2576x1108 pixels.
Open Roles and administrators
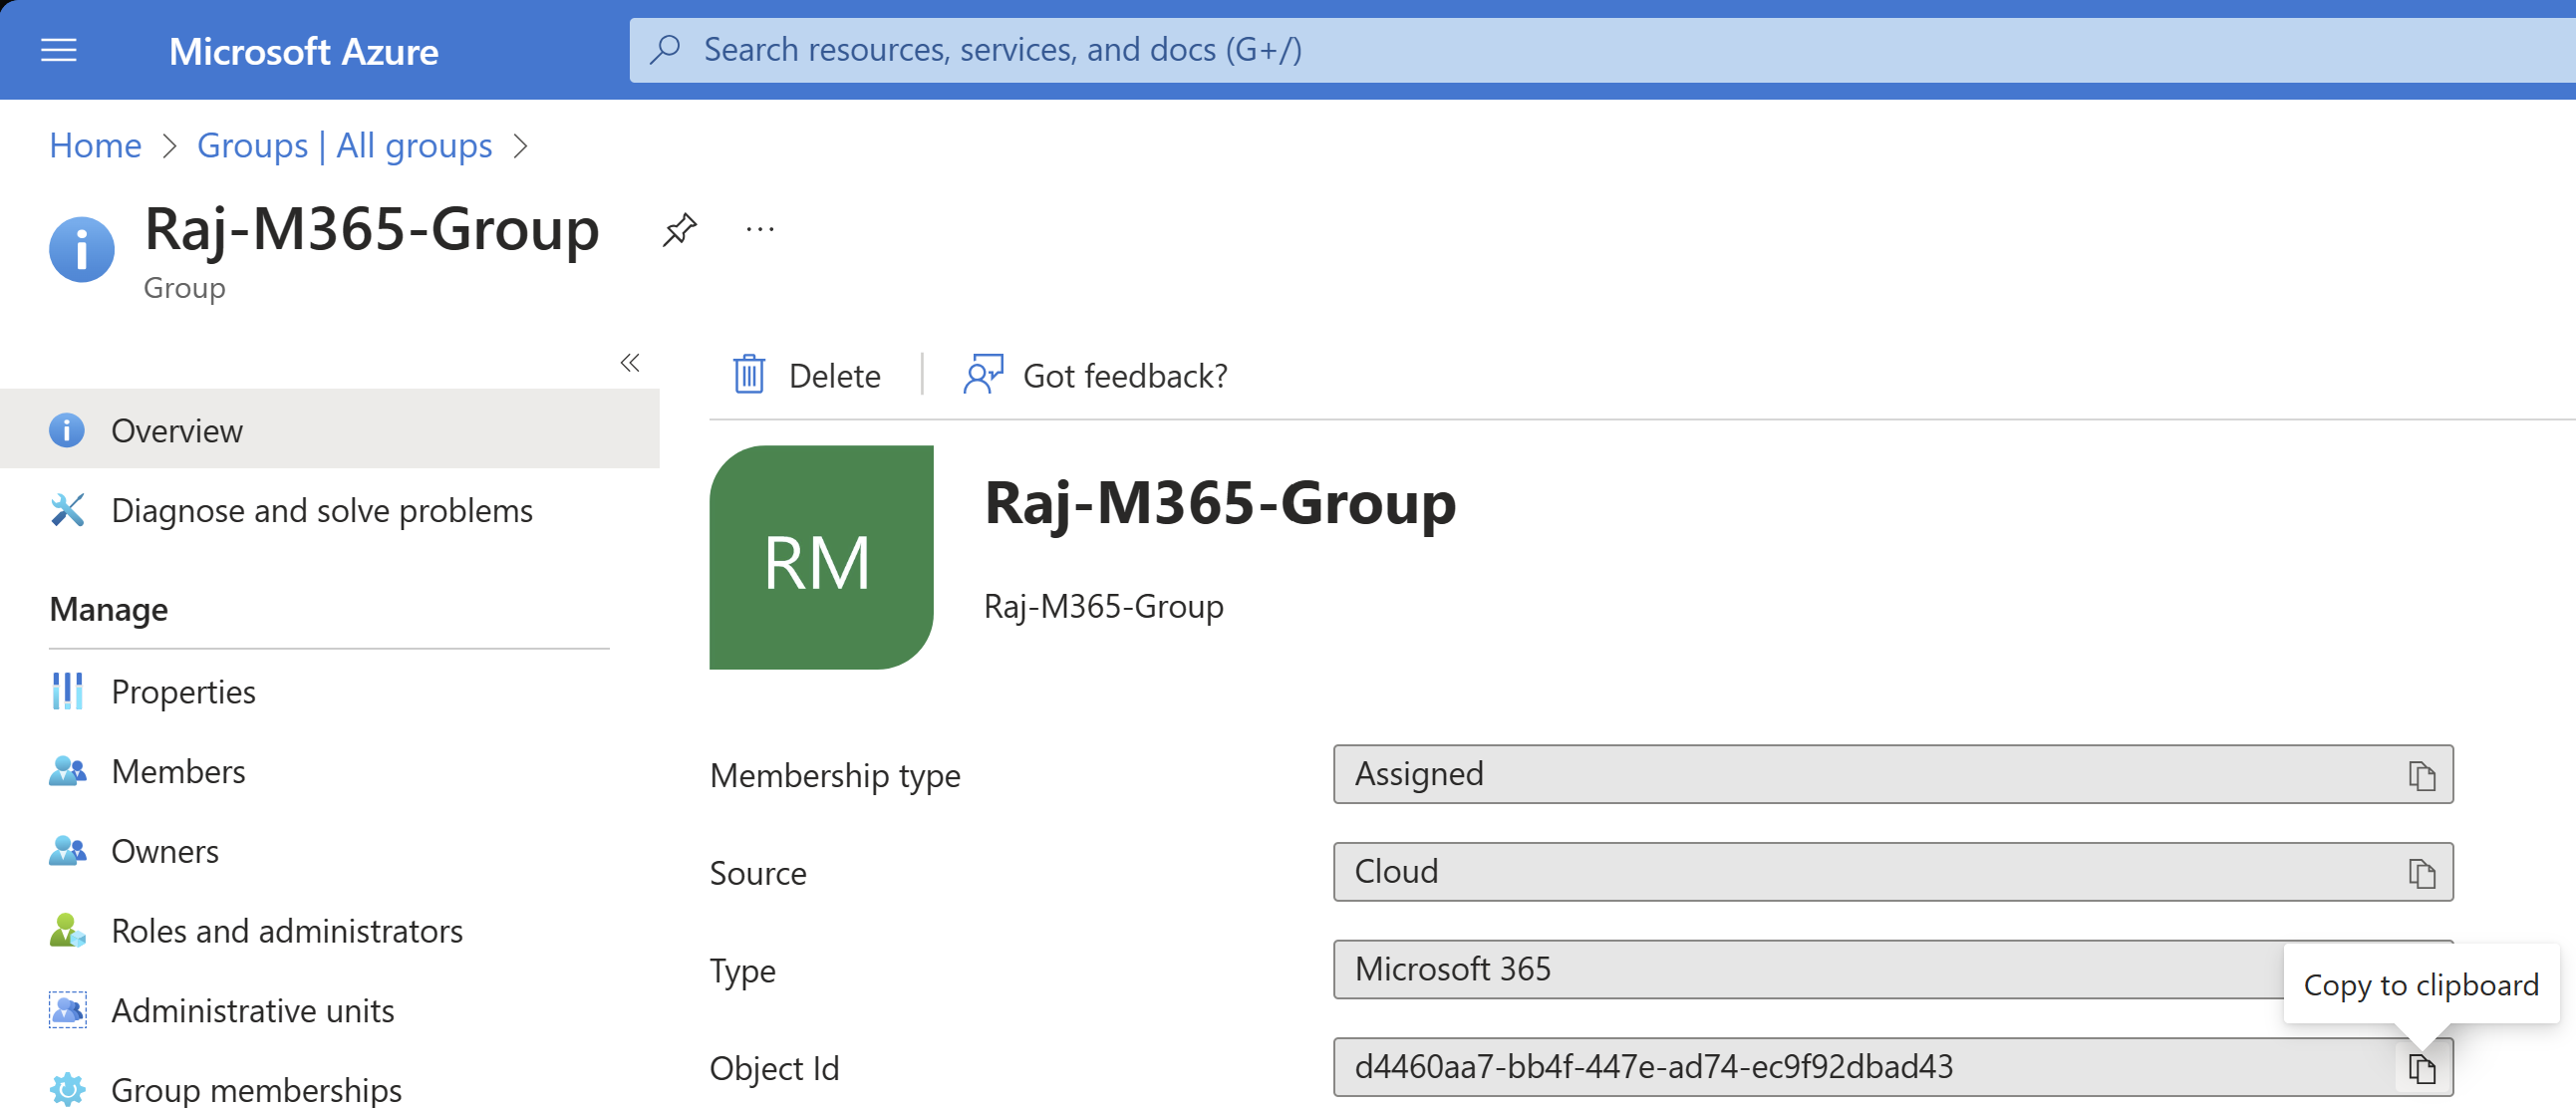pos(287,931)
